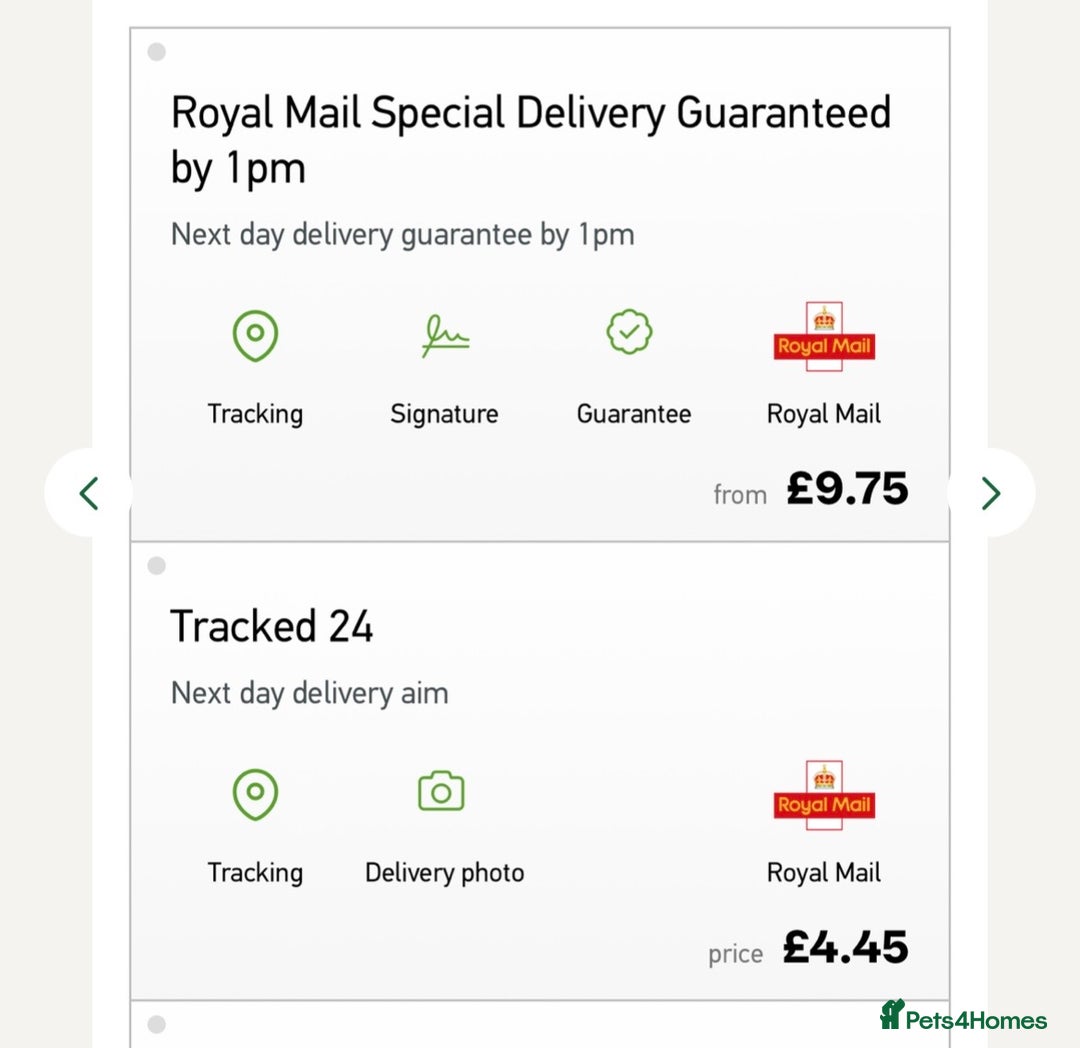Click Royal Mail logo in Tracked 24 card
Viewport: 1080px width, 1048px height.
[x=824, y=795]
